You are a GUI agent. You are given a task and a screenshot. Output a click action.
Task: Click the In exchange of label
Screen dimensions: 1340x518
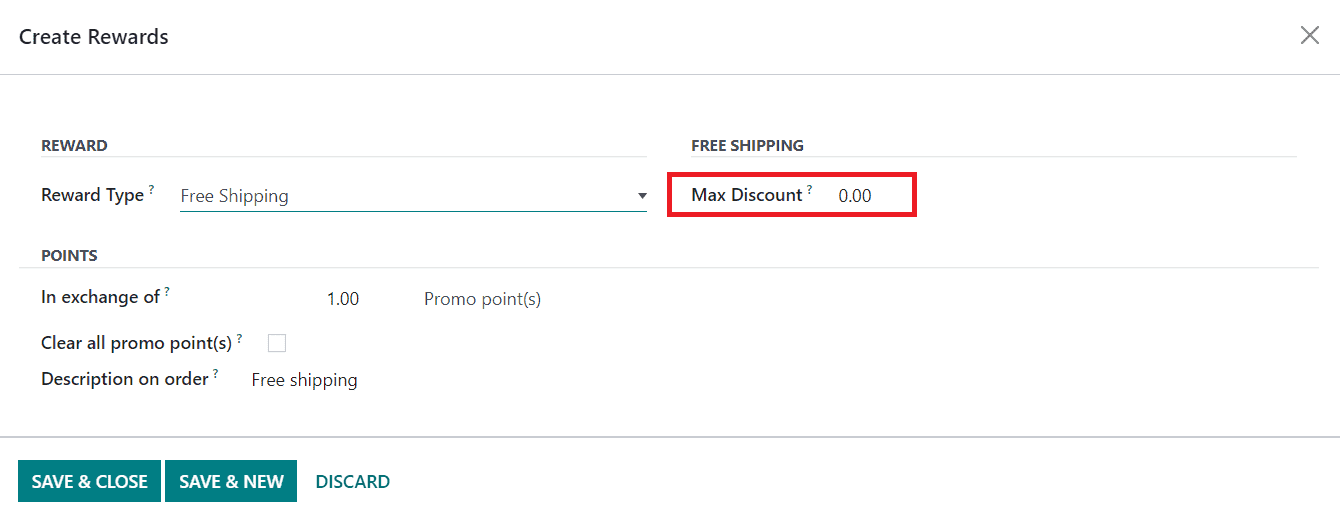point(100,297)
